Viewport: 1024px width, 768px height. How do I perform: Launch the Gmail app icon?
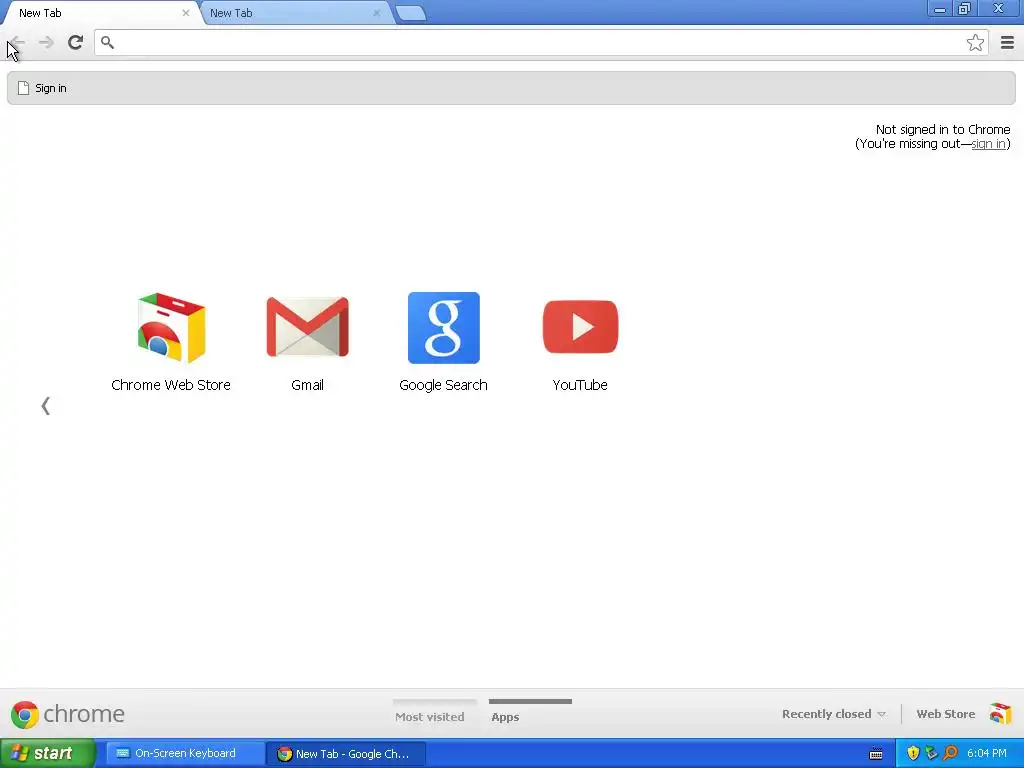pyautogui.click(x=308, y=327)
